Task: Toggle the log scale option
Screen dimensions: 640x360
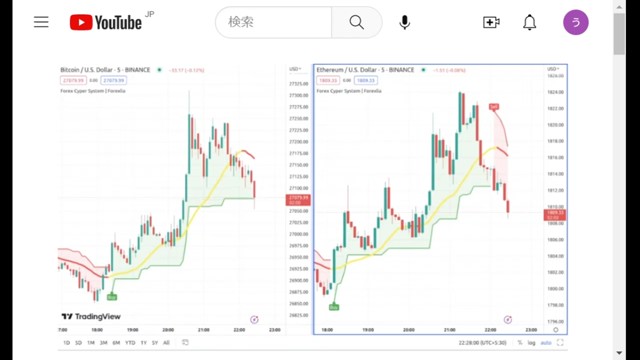Action: pyautogui.click(x=531, y=342)
